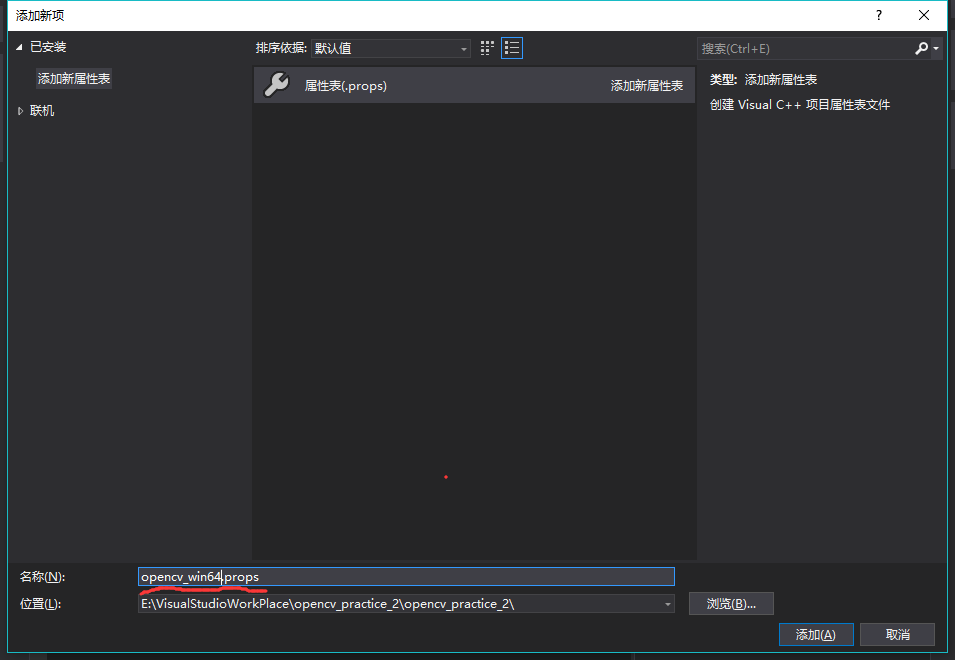Switch to medium icons list view
This screenshot has height=660, width=955.
coord(512,48)
